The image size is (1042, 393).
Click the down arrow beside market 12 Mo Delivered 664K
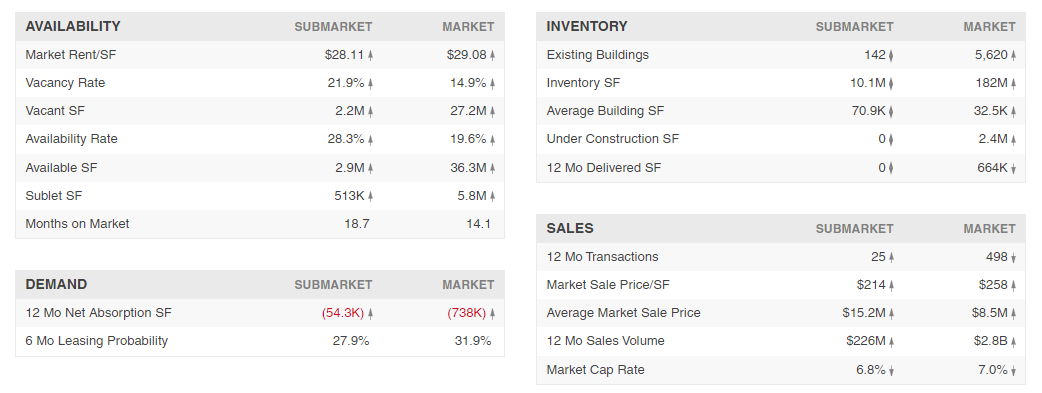pos(1013,169)
